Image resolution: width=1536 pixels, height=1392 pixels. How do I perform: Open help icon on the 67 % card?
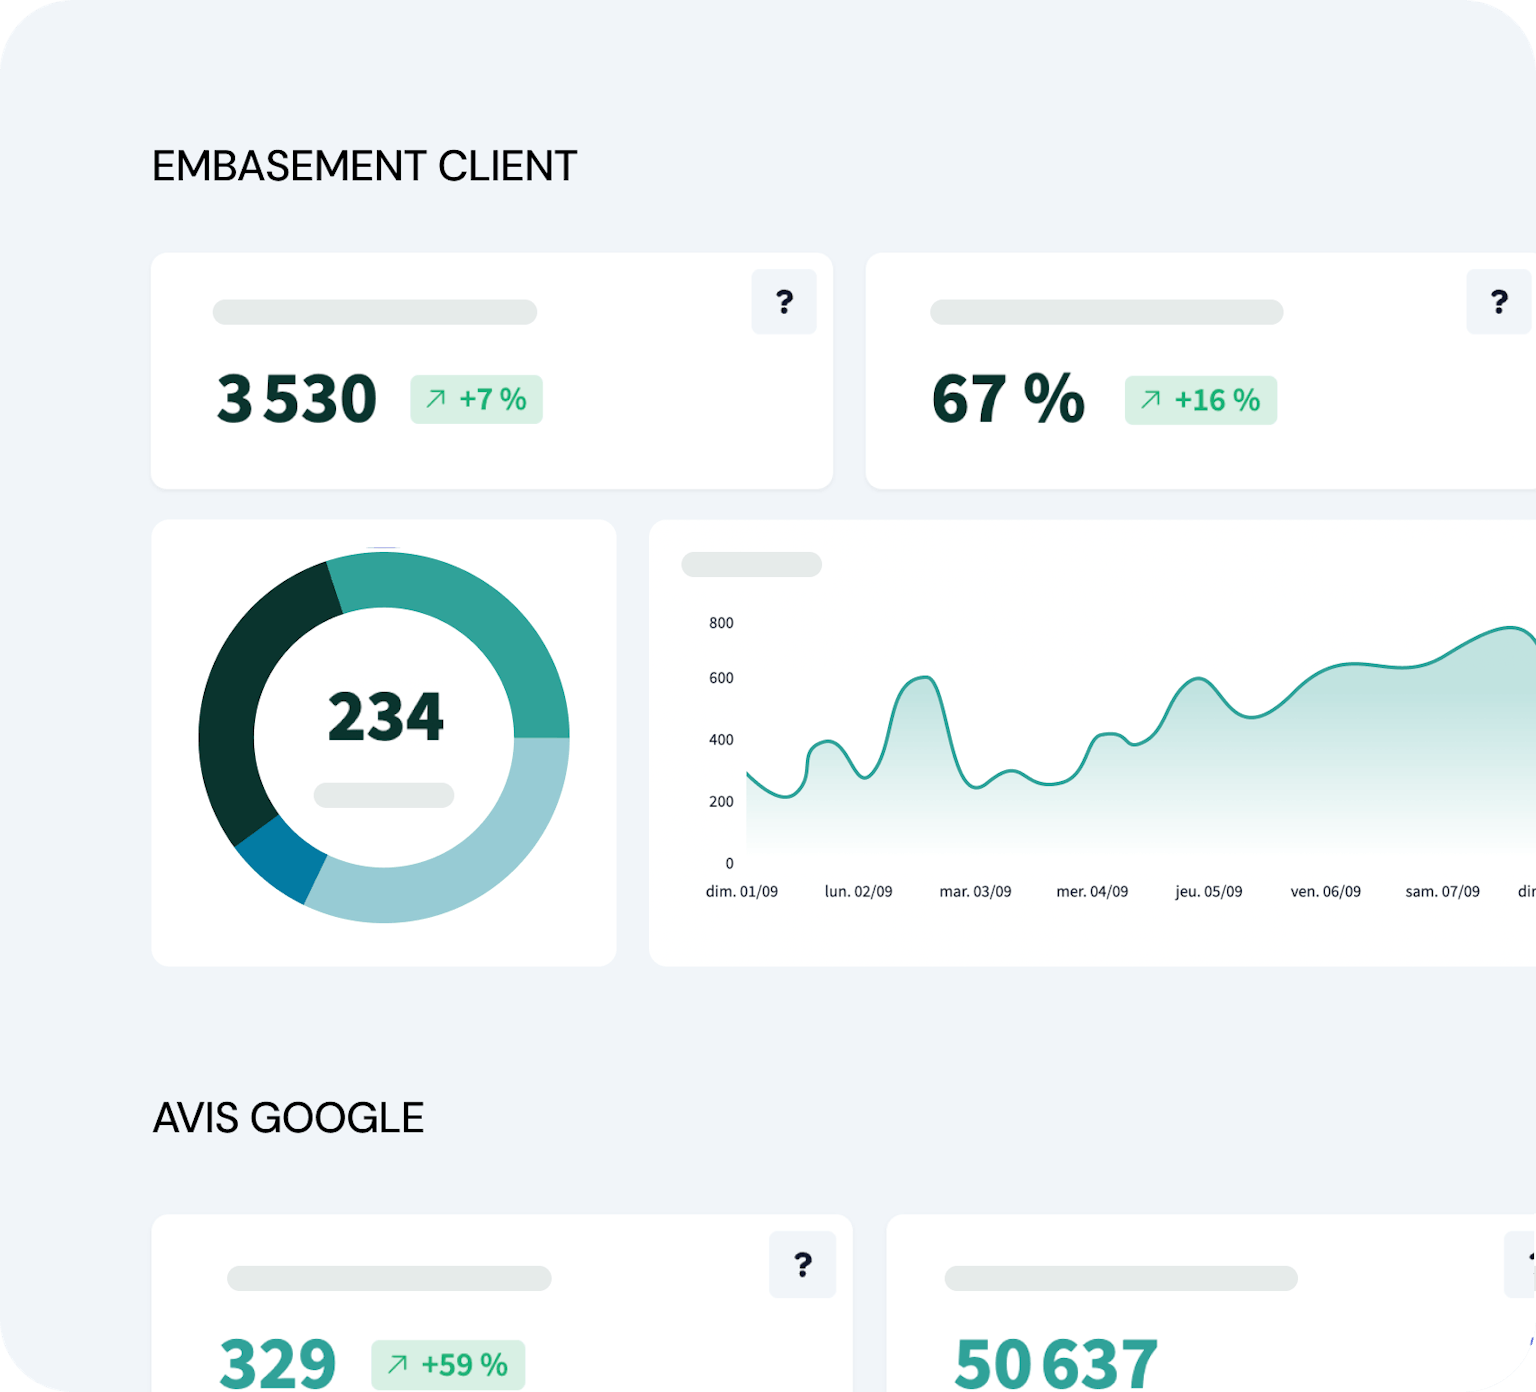(1499, 301)
